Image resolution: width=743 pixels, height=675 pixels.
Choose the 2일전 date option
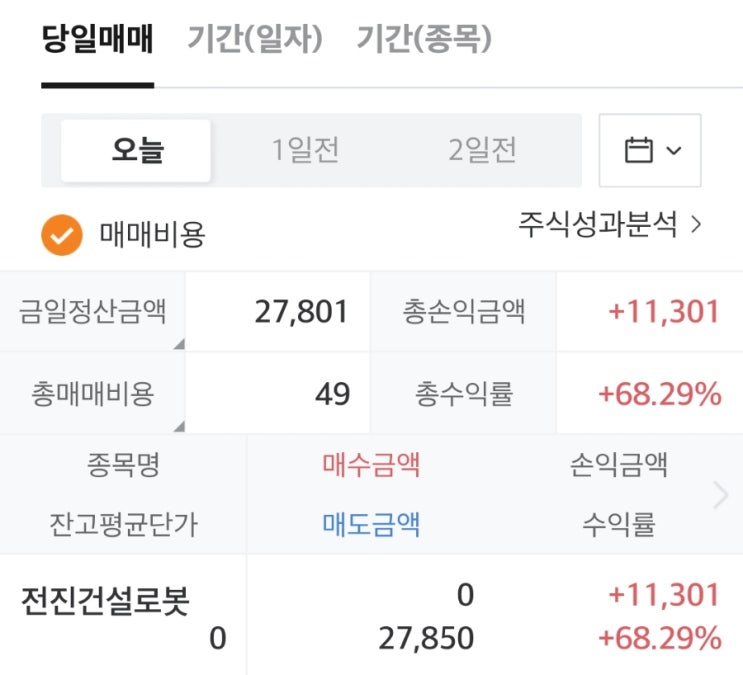point(482,151)
